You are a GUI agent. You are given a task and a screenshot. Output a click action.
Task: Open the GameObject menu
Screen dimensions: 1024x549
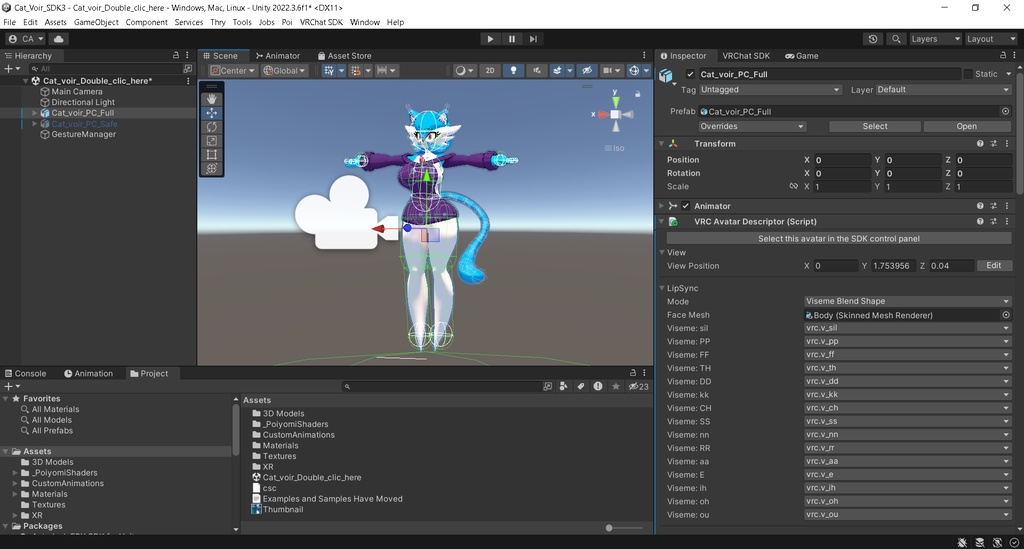tap(96, 22)
